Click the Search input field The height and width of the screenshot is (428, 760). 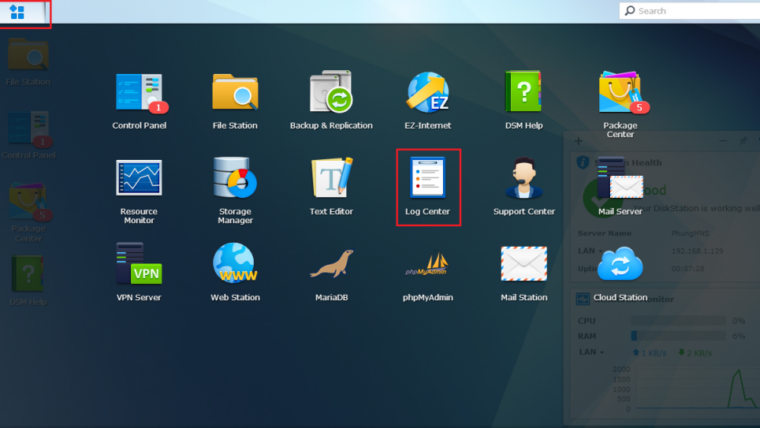(690, 11)
